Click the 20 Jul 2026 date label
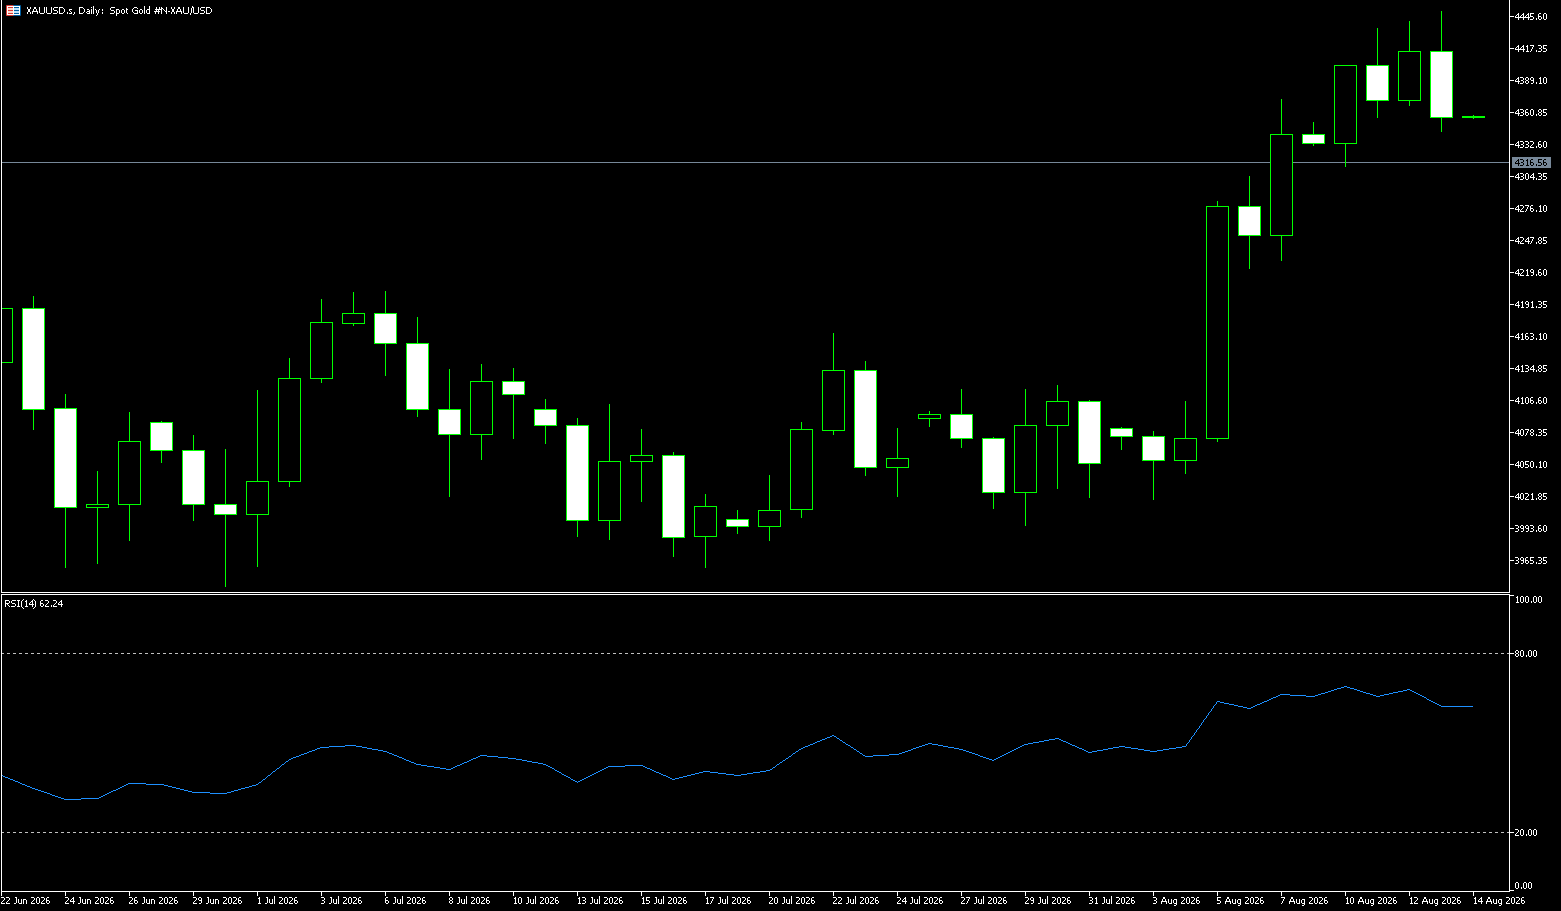This screenshot has width=1561, height=911. 792,901
